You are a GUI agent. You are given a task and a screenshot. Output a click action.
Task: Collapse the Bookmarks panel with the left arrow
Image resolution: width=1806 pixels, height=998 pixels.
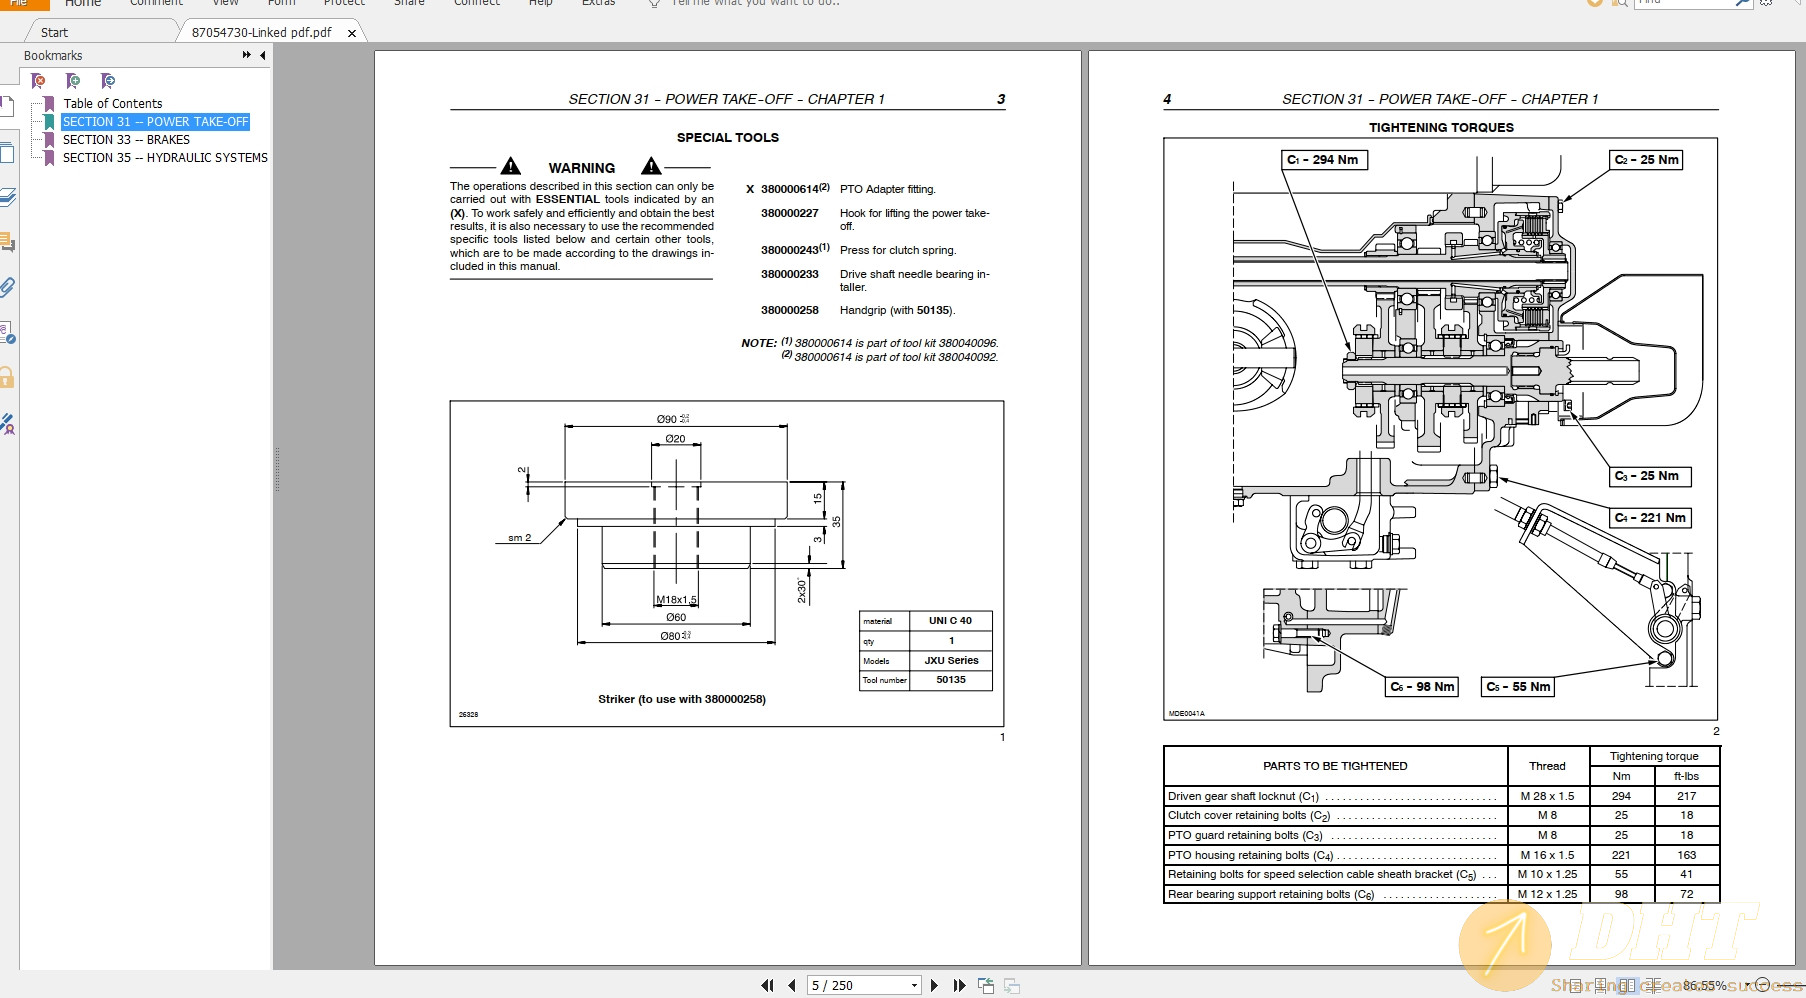(261, 55)
